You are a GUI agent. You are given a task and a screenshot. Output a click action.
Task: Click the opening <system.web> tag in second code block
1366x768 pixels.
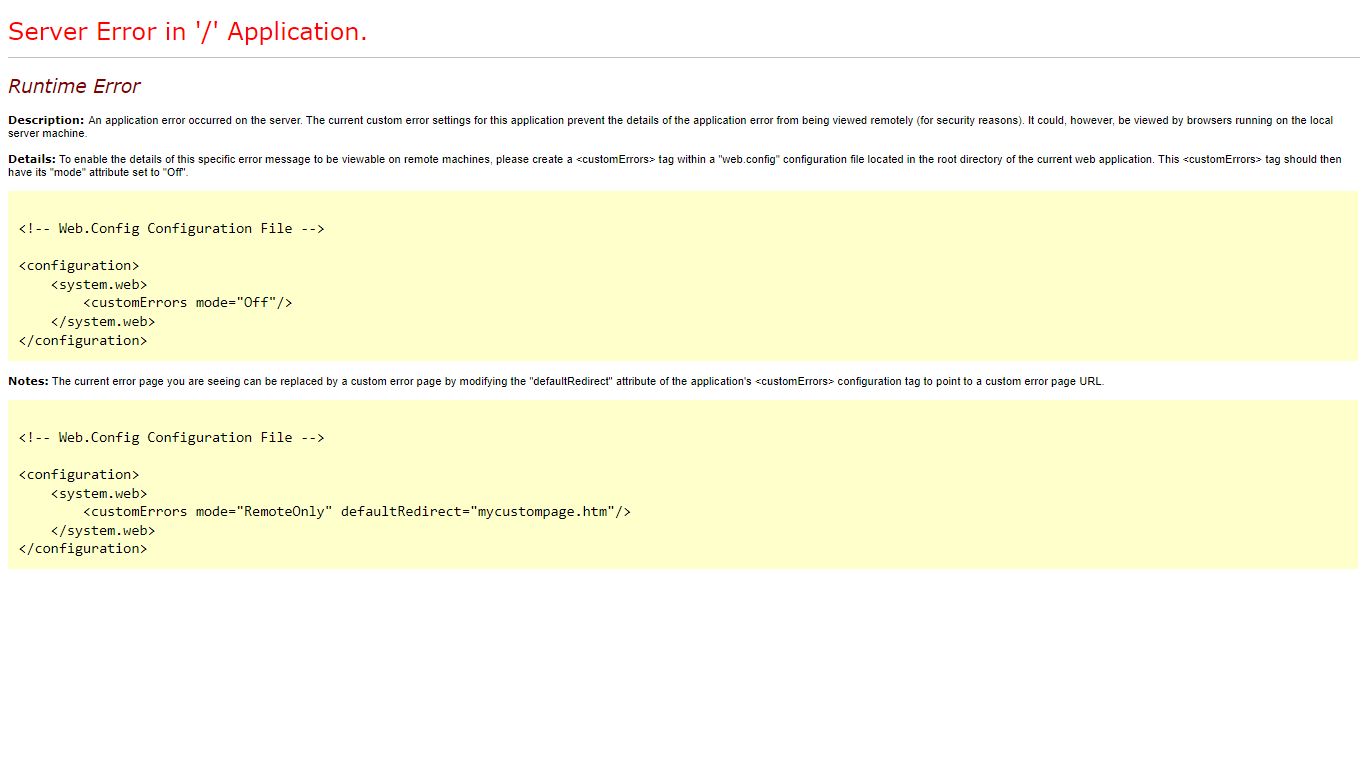pos(99,493)
